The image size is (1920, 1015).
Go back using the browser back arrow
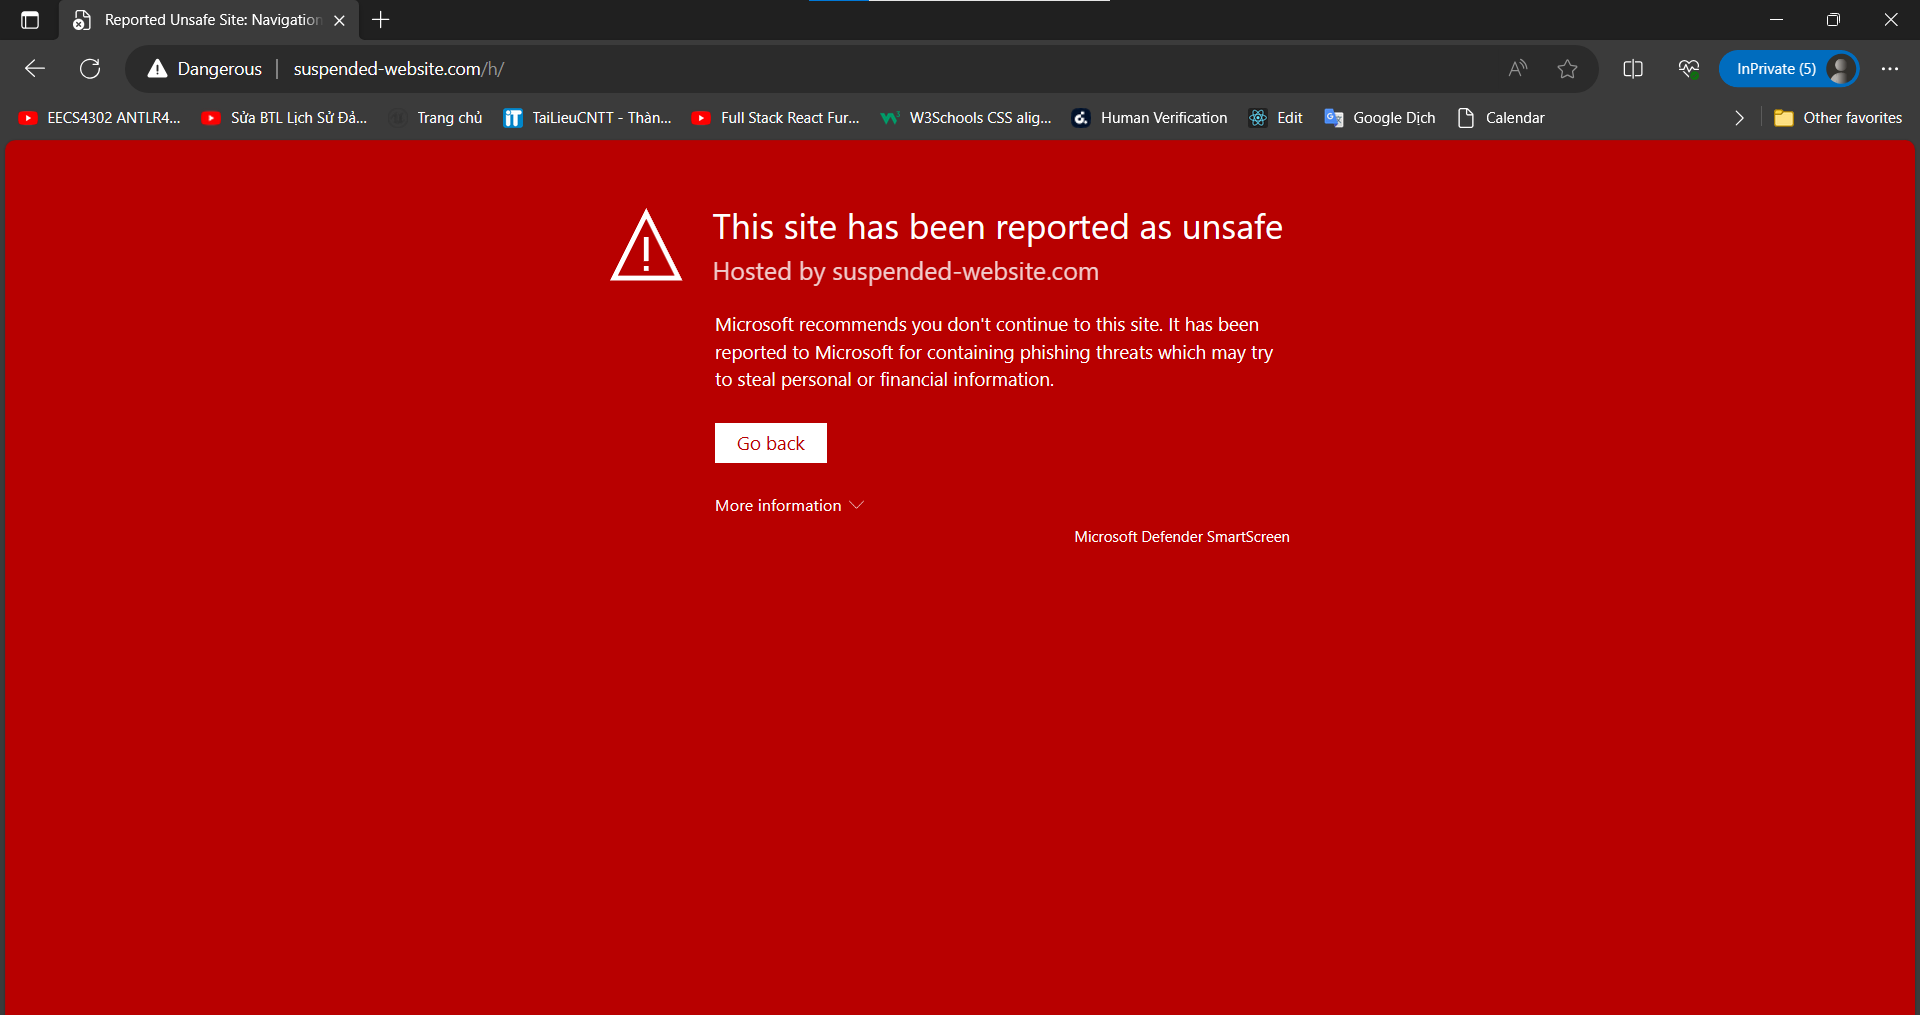35,69
